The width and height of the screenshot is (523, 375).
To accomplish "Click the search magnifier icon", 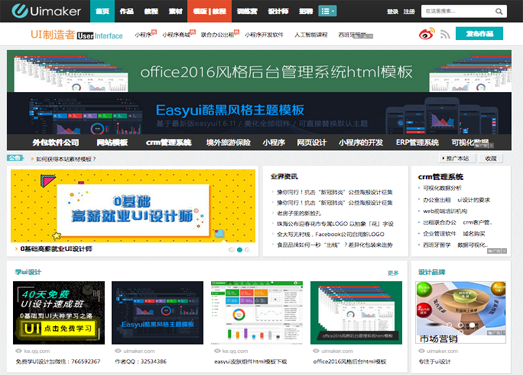I will coord(498,11).
